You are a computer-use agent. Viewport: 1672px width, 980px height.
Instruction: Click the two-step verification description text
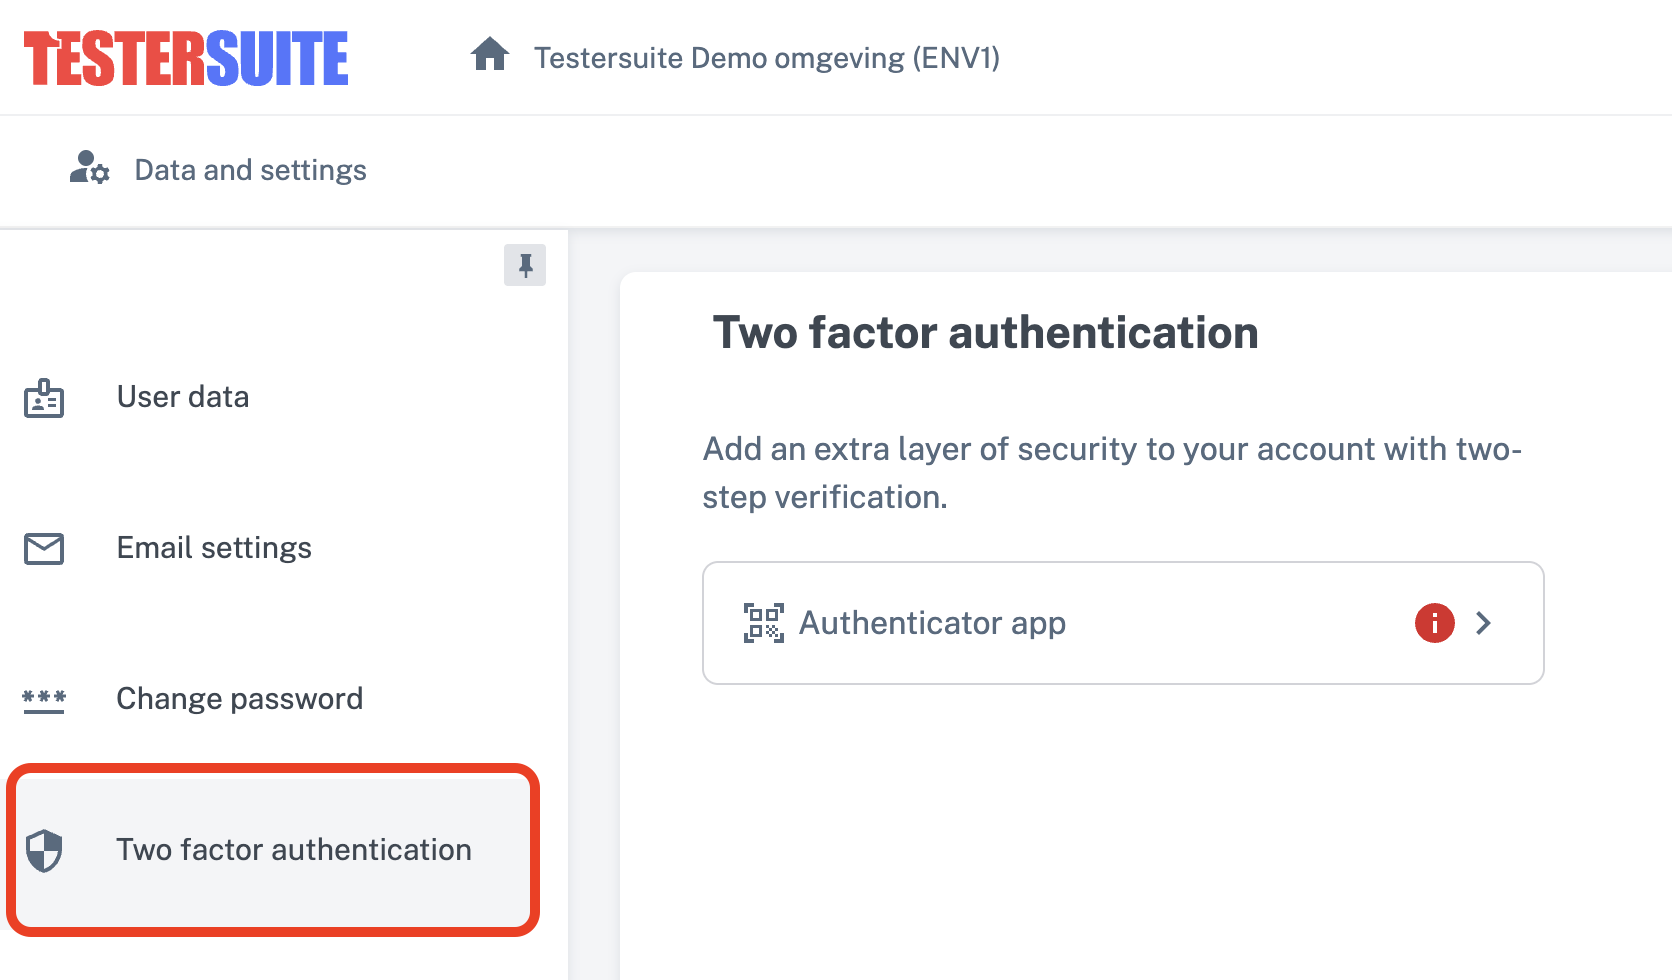1112,472
